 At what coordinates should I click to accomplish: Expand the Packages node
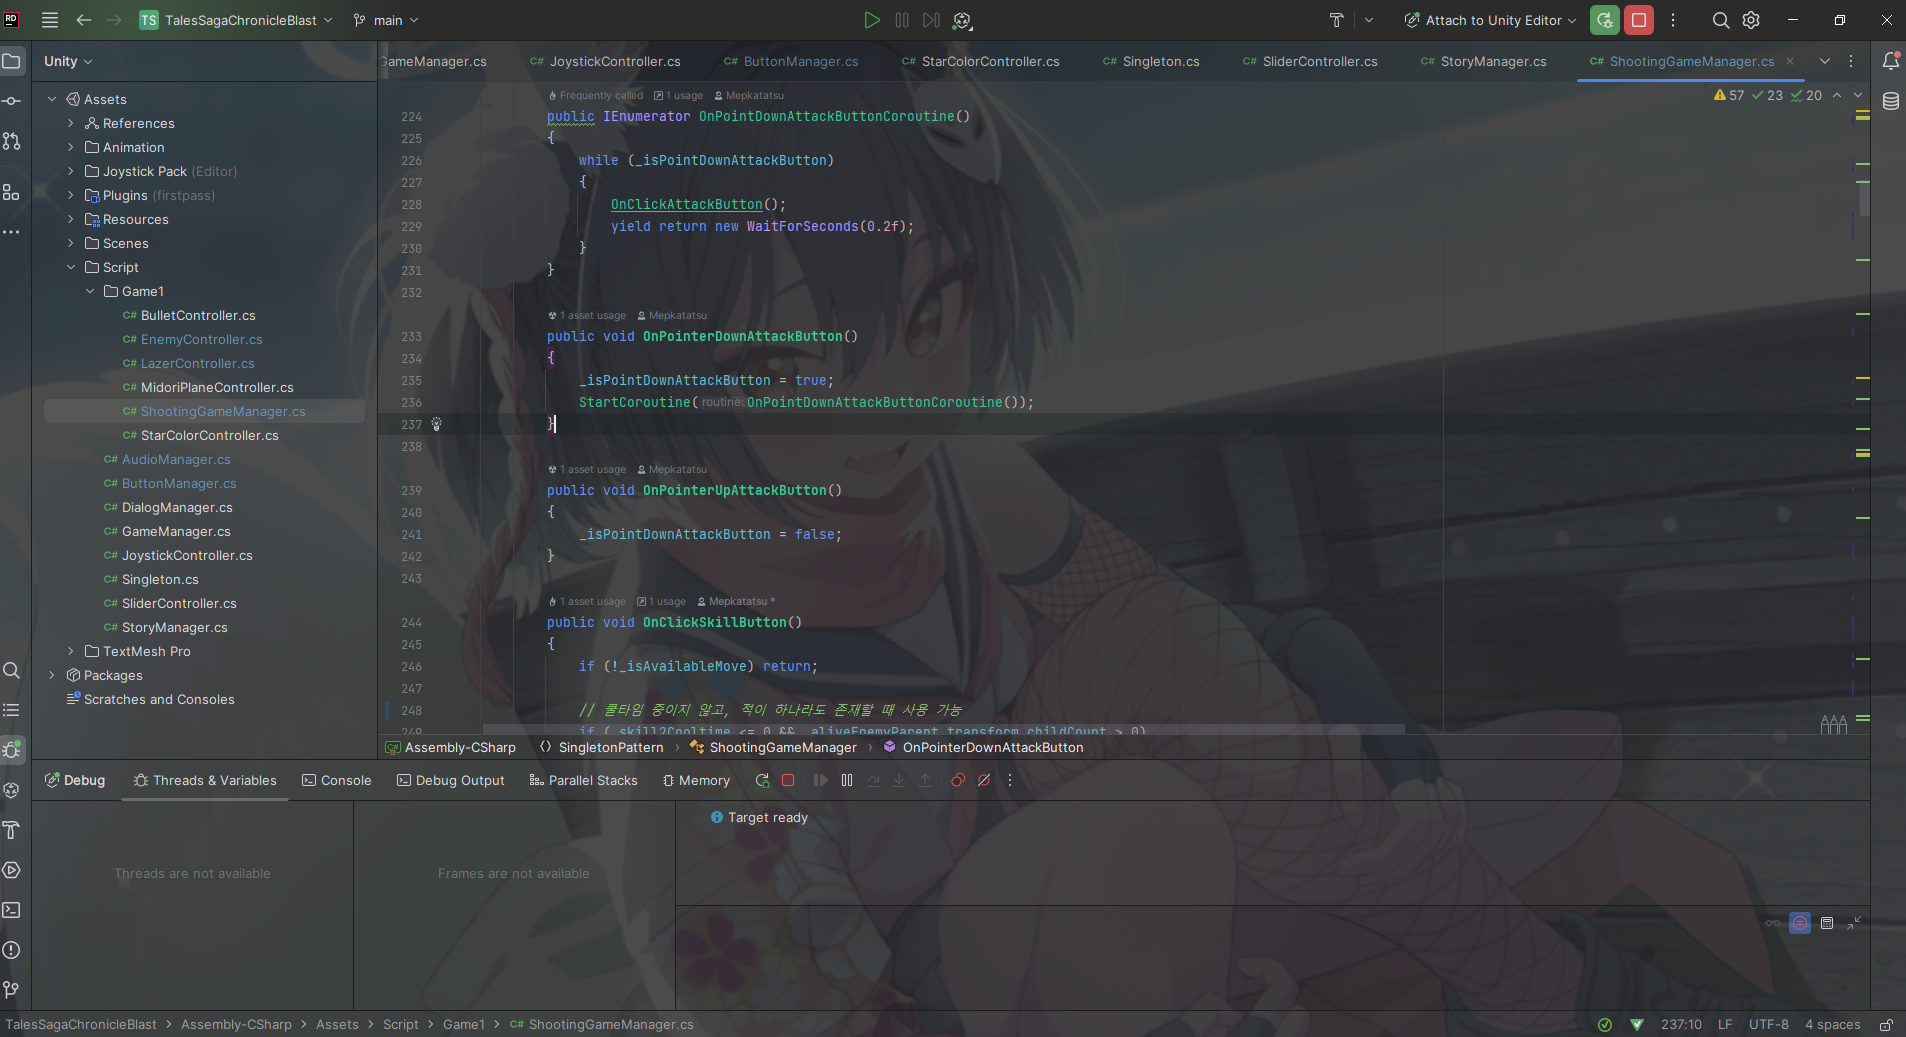tap(52, 675)
